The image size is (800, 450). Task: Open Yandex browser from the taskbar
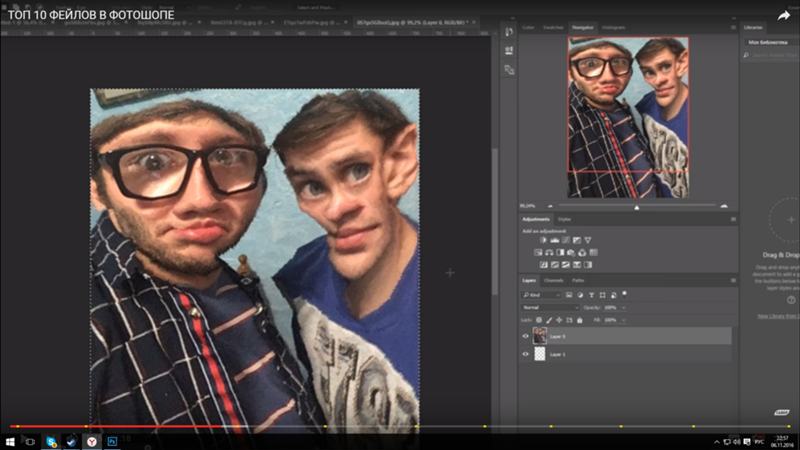click(91, 441)
